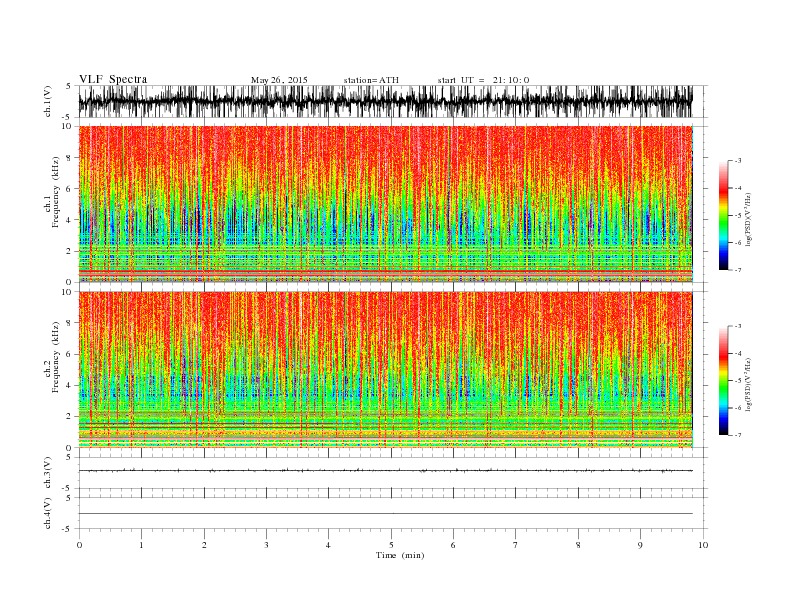This screenshot has width=792, height=612.
Task: Click the 'ch.4(V)' axis label
Action: coord(47,513)
